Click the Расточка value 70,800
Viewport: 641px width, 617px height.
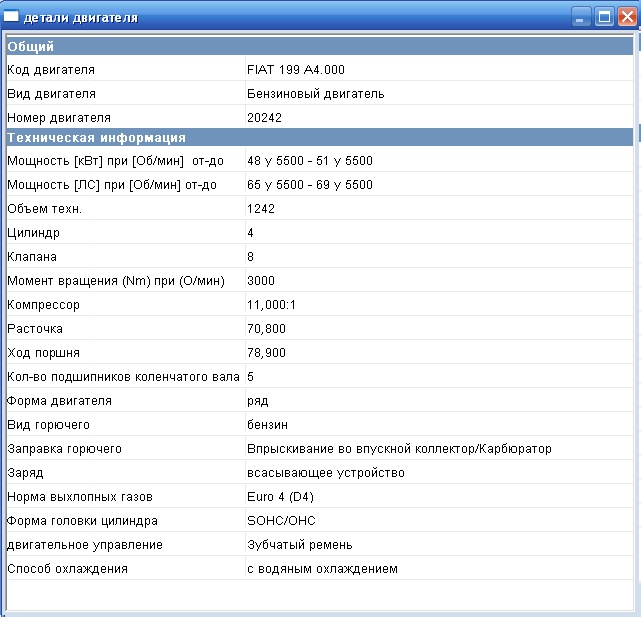pyautogui.click(x=266, y=329)
